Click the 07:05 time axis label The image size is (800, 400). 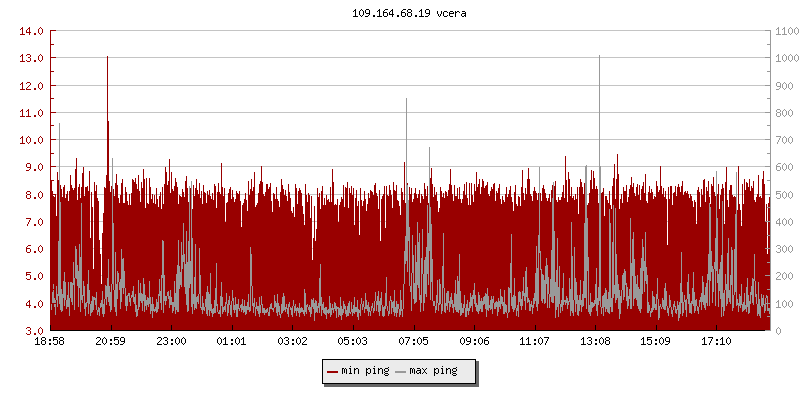(x=413, y=342)
